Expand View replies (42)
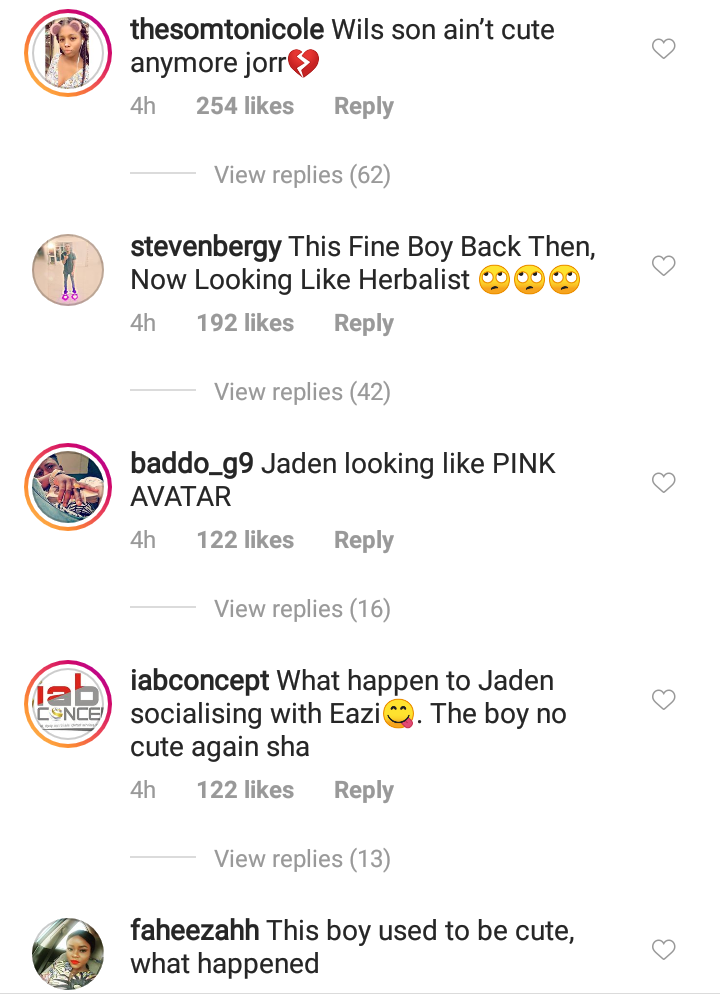Viewport: 720px width, 1002px height. pyautogui.click(x=302, y=392)
